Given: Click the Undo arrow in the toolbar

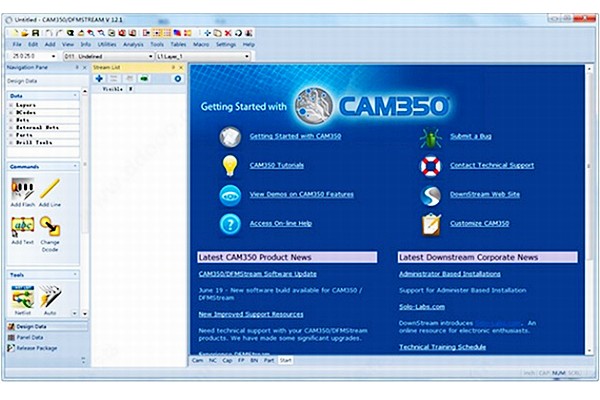Looking at the screenshot, I should [49, 33].
